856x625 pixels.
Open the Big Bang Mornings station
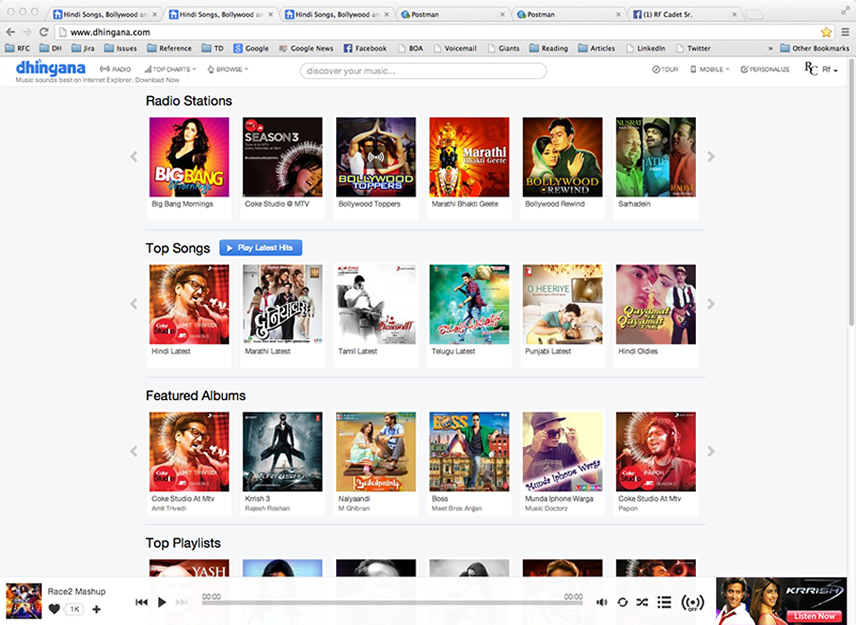[189, 157]
